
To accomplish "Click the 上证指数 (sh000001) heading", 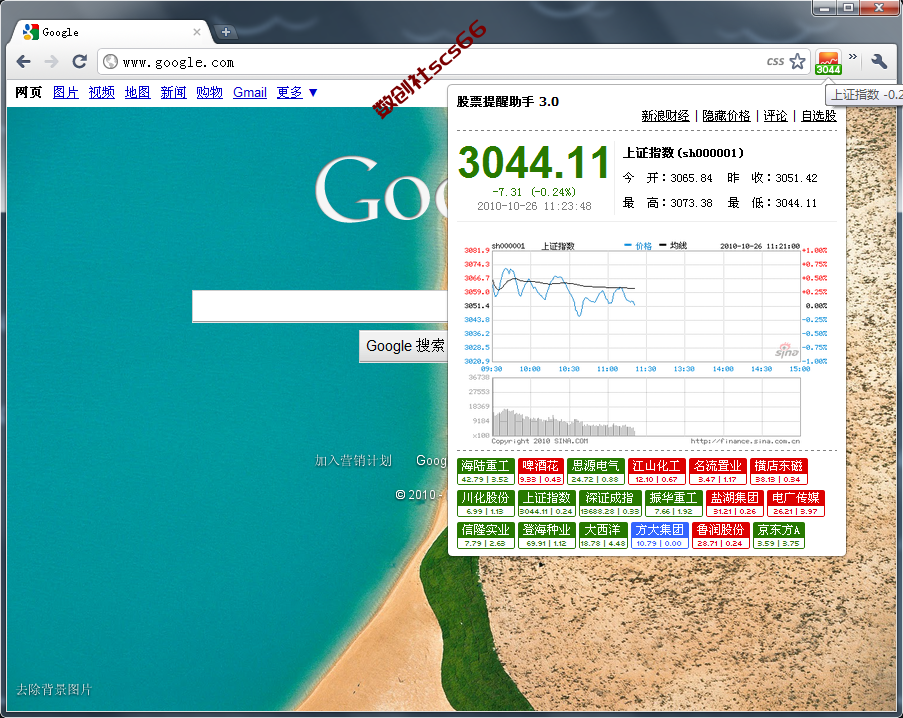I will pyautogui.click(x=683, y=153).
